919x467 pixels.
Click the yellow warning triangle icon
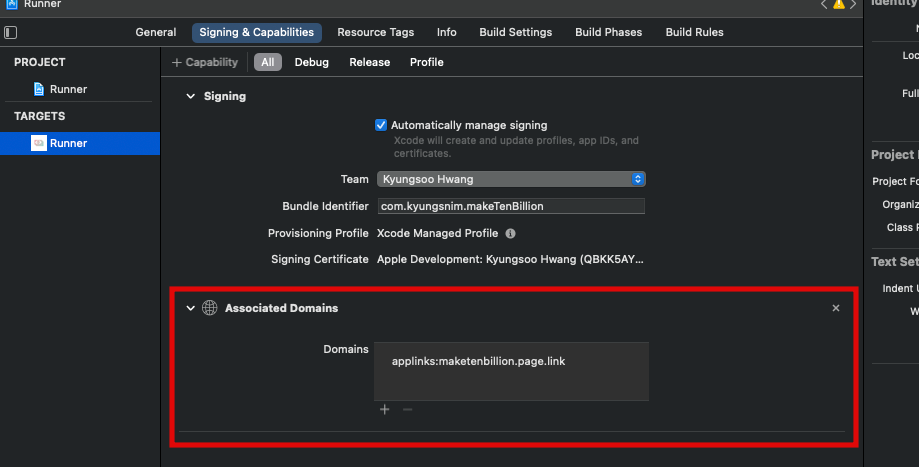pyautogui.click(x=839, y=4)
